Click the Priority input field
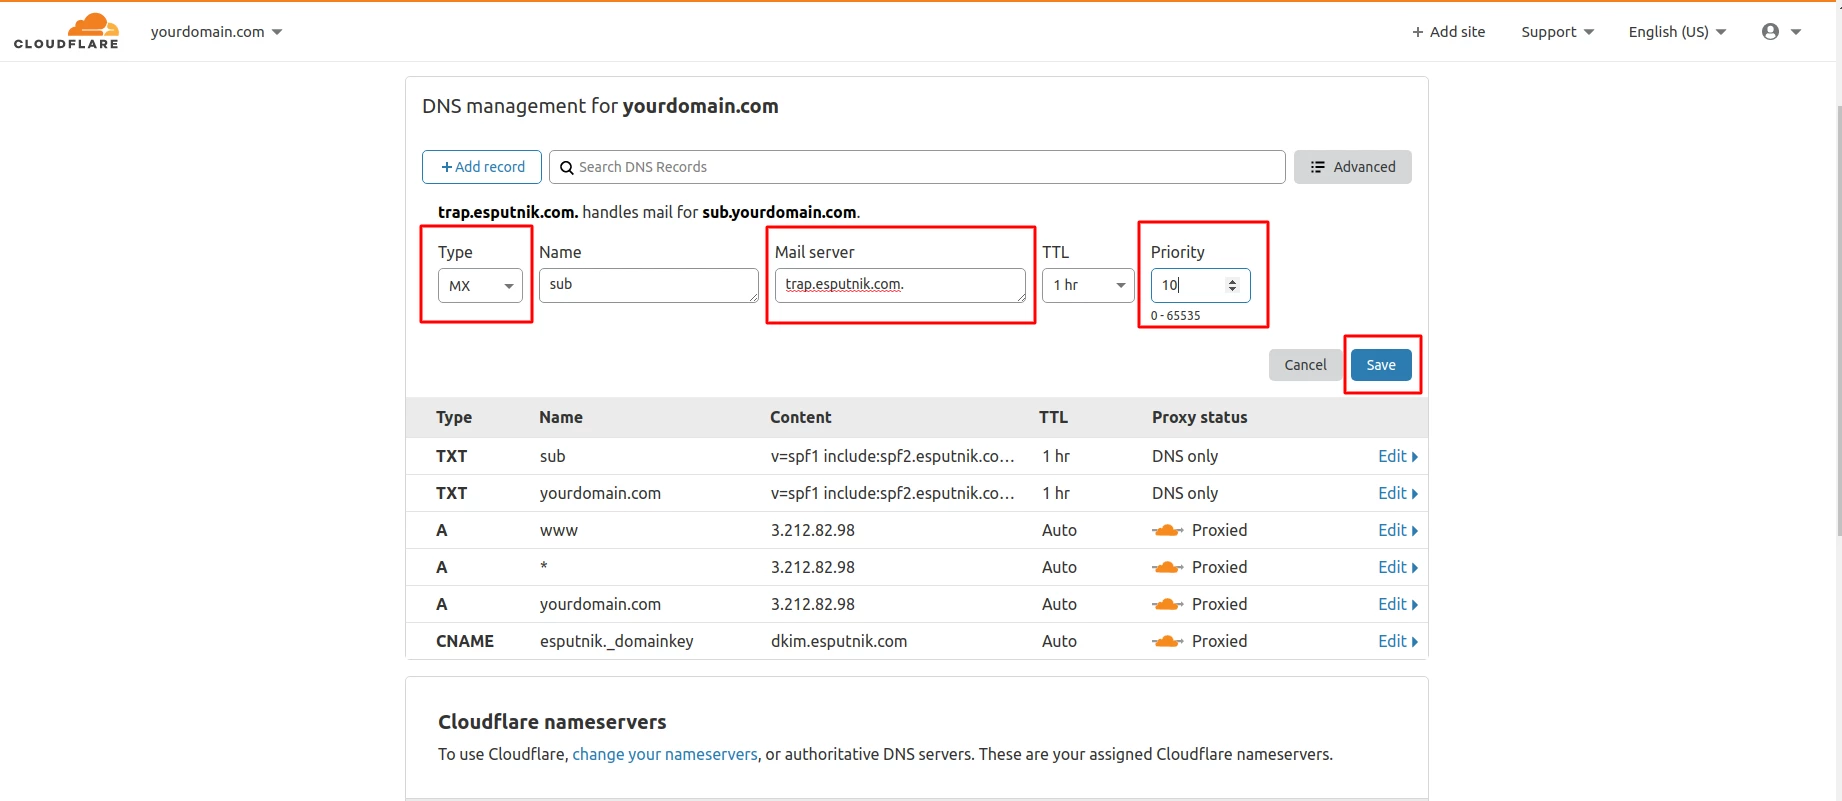Image resolution: width=1842 pixels, height=801 pixels. tap(1200, 286)
